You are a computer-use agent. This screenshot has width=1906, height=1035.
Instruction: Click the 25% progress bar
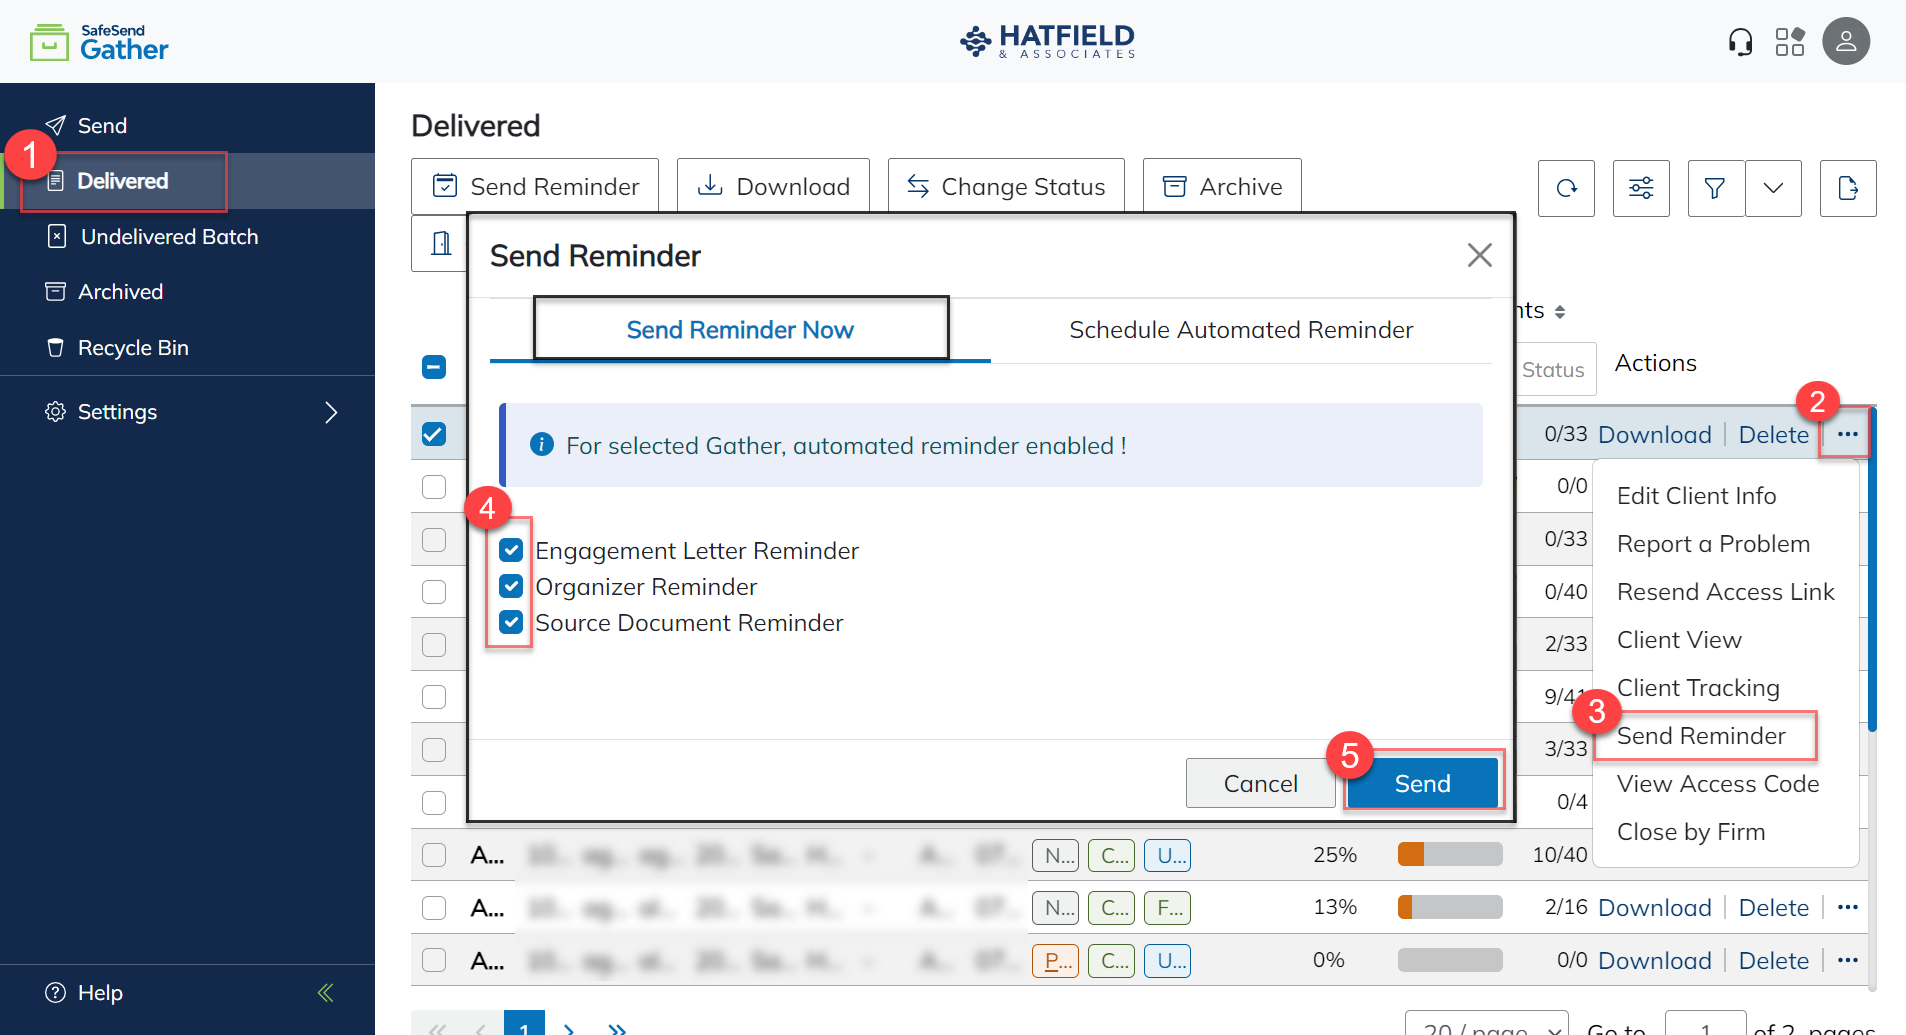[x=1450, y=854]
